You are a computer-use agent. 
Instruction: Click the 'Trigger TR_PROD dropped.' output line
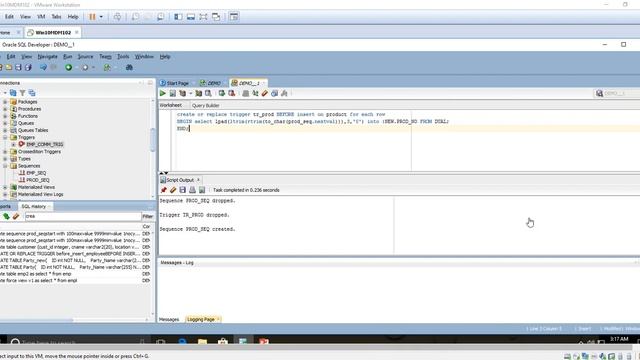coord(194,215)
